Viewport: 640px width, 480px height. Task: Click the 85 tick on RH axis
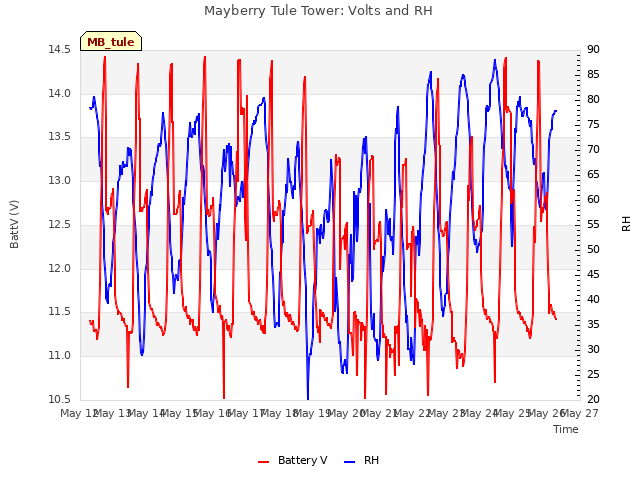pyautogui.click(x=593, y=75)
